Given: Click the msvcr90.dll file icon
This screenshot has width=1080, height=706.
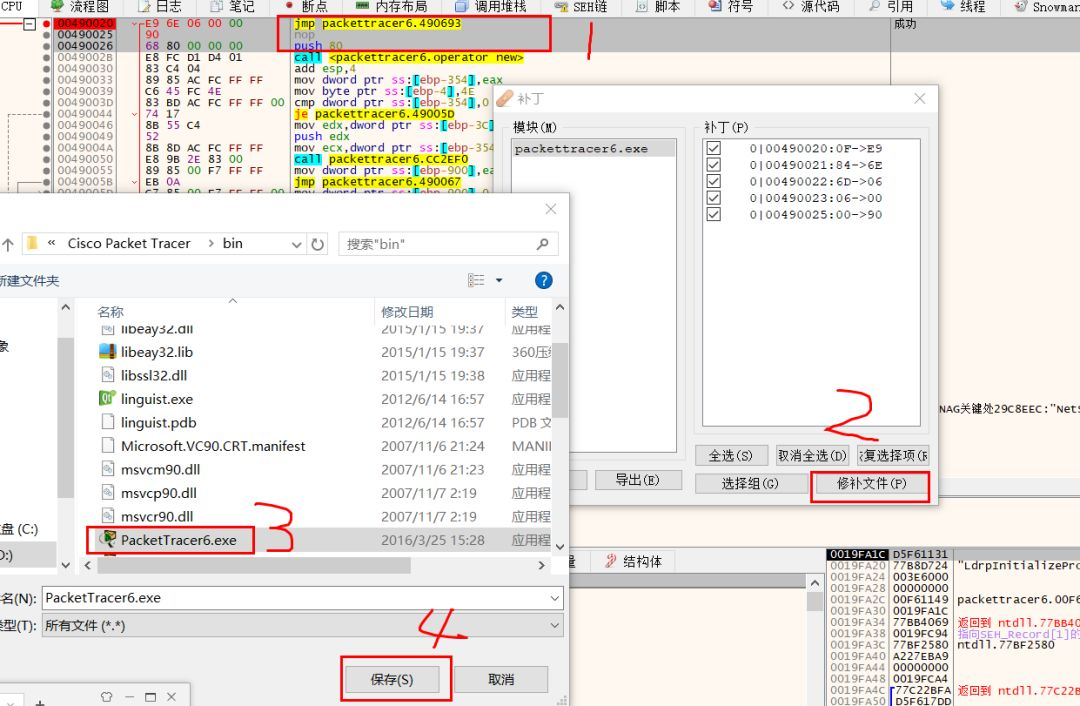Looking at the screenshot, I should pos(107,517).
